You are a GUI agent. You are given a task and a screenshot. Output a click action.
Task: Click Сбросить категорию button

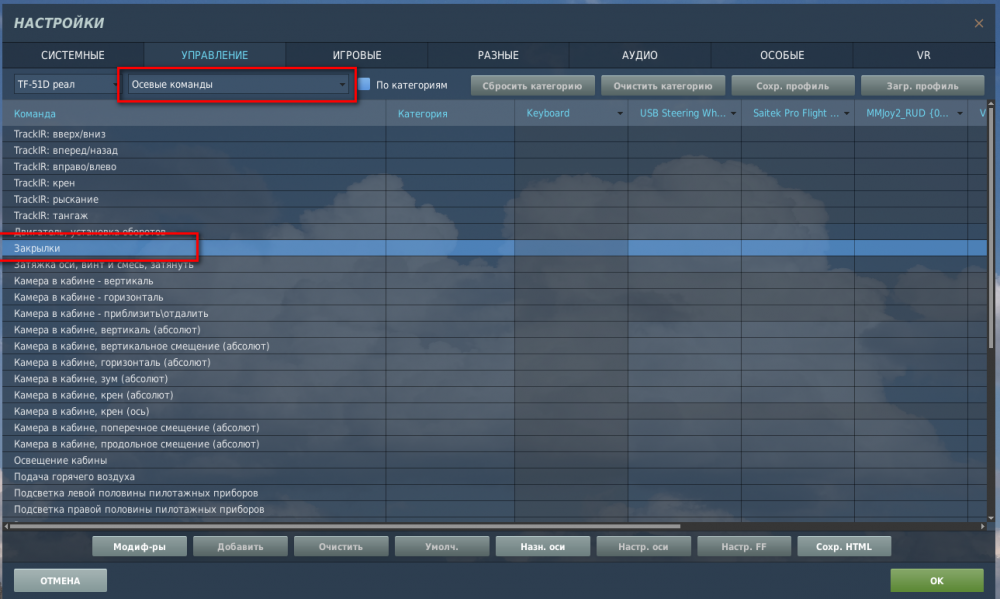tap(533, 85)
